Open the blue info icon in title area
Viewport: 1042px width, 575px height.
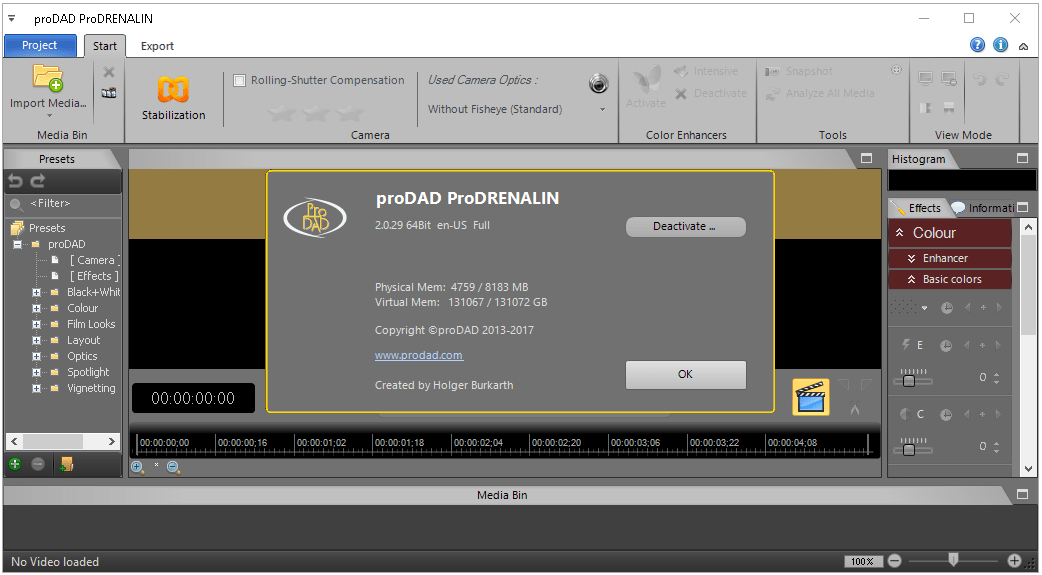tap(1001, 45)
